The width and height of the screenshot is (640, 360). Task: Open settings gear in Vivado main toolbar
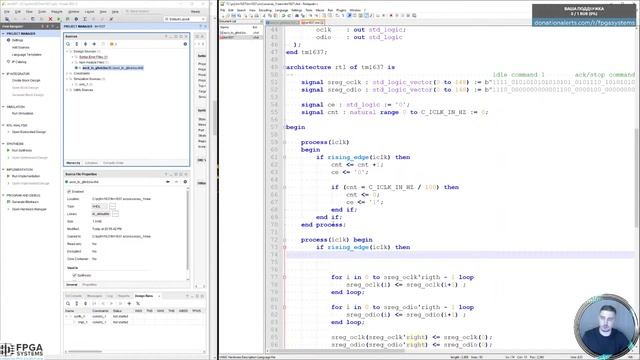click(76, 19)
